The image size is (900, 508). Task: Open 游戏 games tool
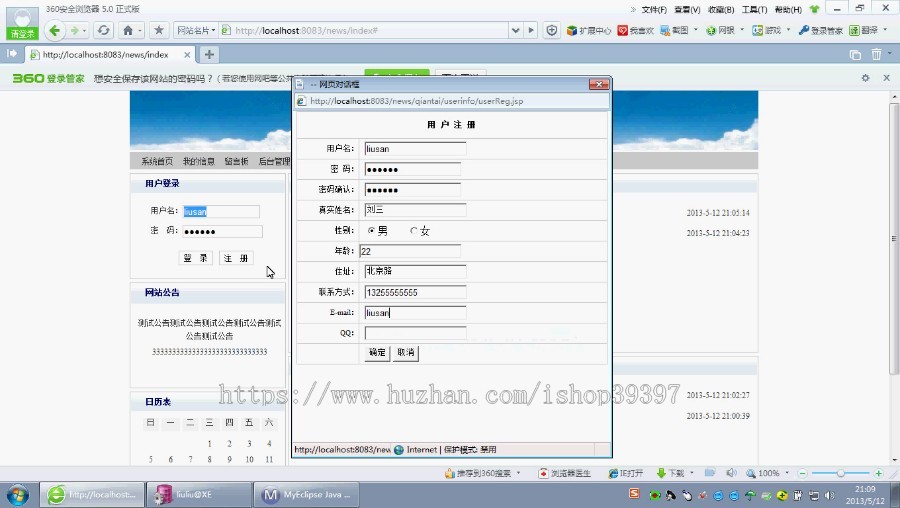(x=767, y=30)
